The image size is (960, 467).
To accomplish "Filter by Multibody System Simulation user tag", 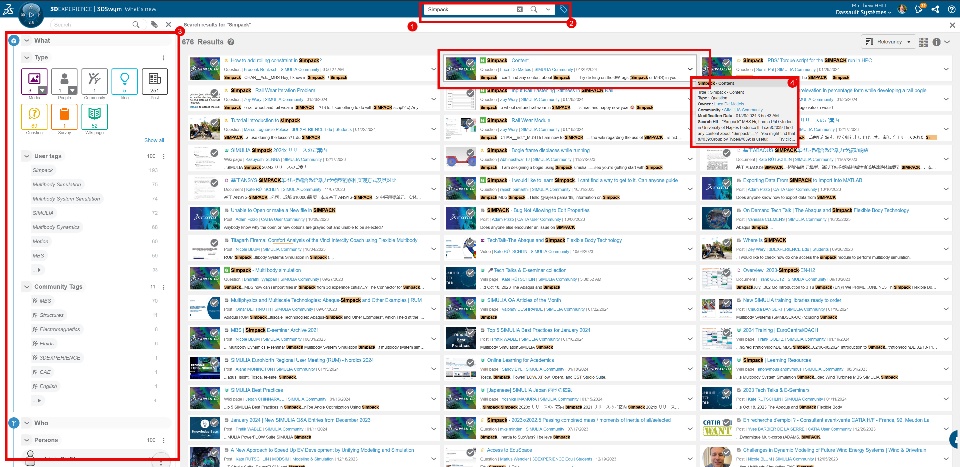I will tap(66, 199).
